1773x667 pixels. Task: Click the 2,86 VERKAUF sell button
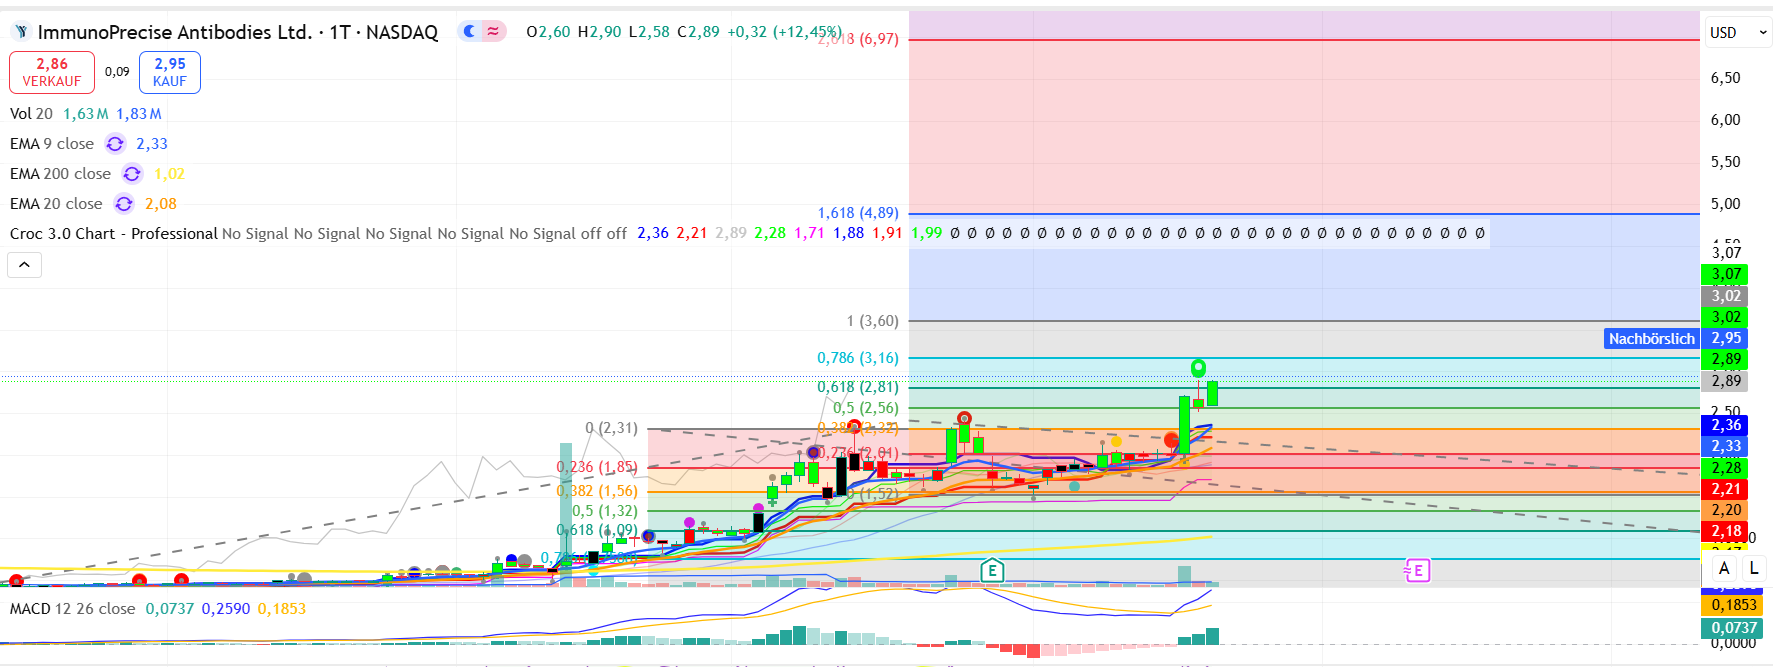(x=52, y=72)
